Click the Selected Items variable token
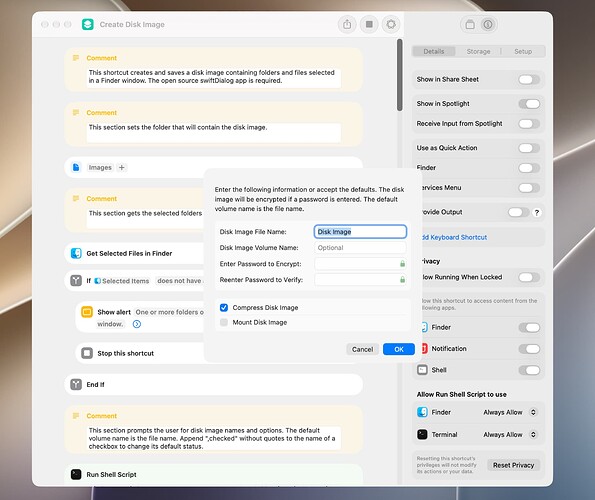Image resolution: width=595 pixels, height=500 pixels. pyautogui.click(x=122, y=281)
